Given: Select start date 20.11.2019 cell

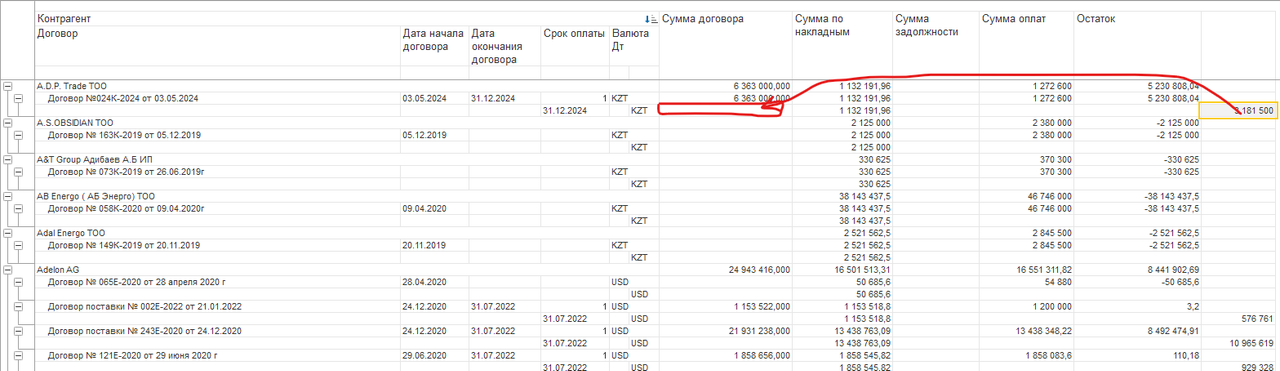Looking at the screenshot, I should click(x=425, y=245).
